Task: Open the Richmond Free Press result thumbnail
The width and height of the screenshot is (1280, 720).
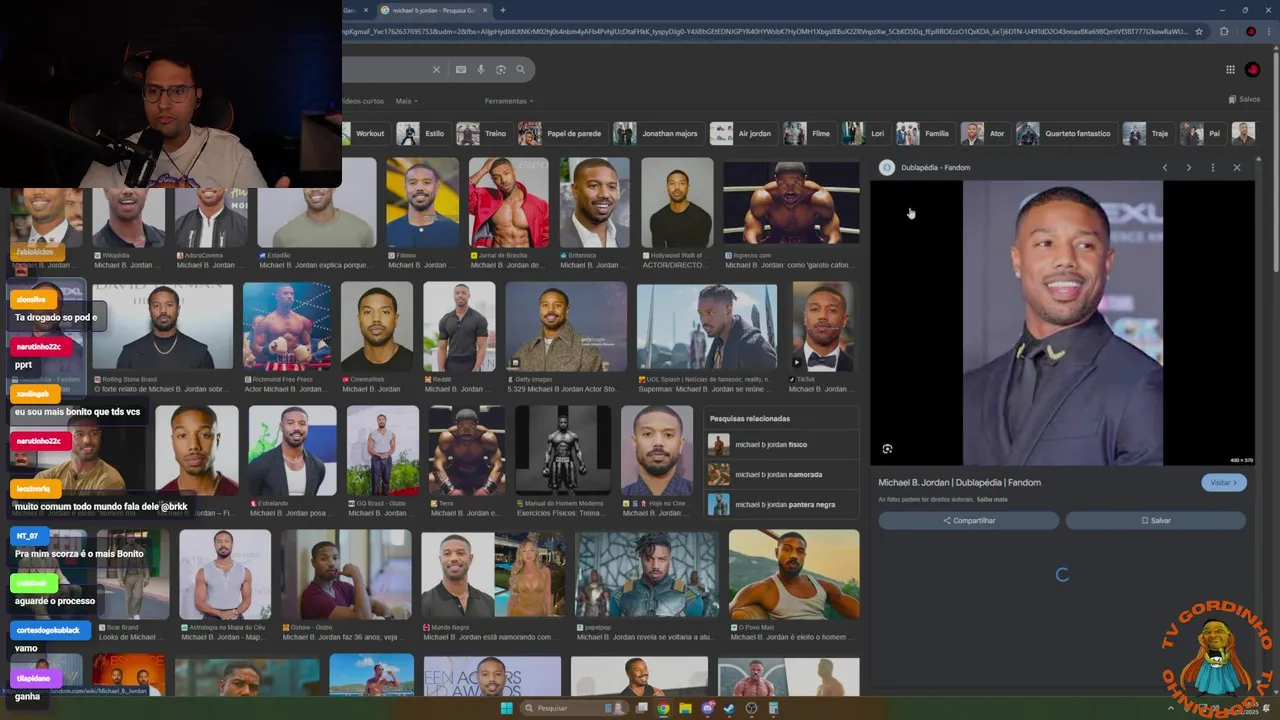Action: (x=287, y=326)
